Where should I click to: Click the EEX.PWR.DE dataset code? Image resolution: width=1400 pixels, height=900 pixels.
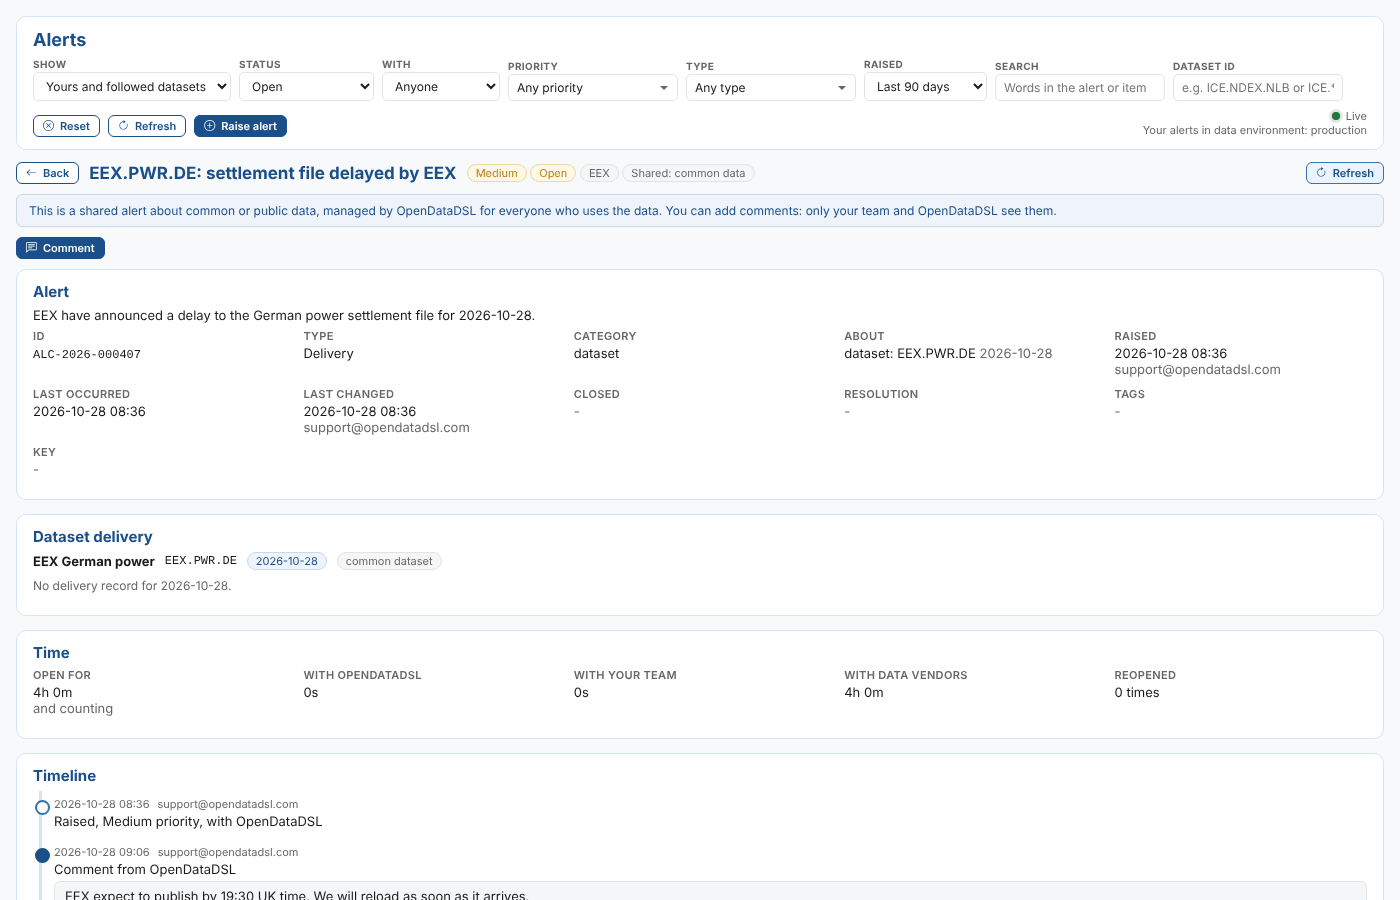tap(201, 561)
